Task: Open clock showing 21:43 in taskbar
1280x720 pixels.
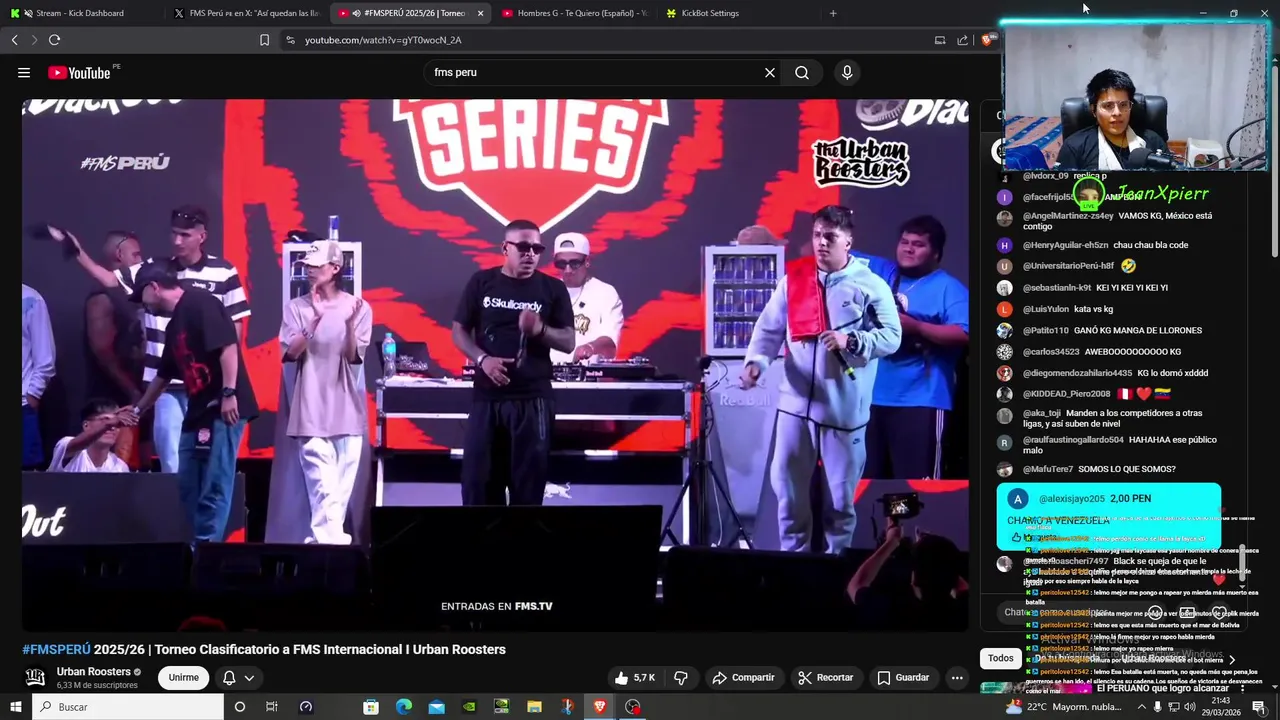Action: [x=1221, y=707]
